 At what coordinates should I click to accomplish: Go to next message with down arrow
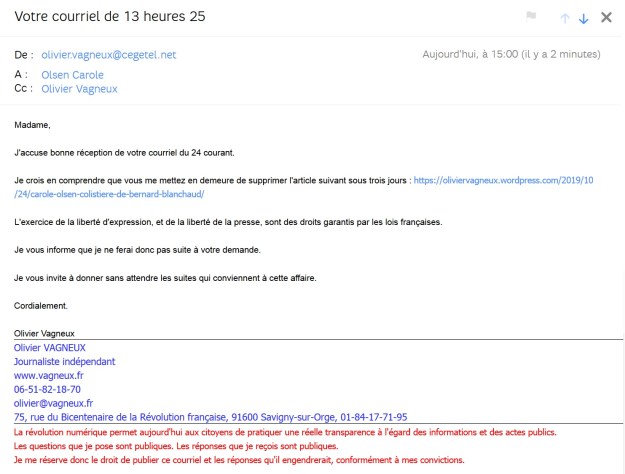[584, 18]
